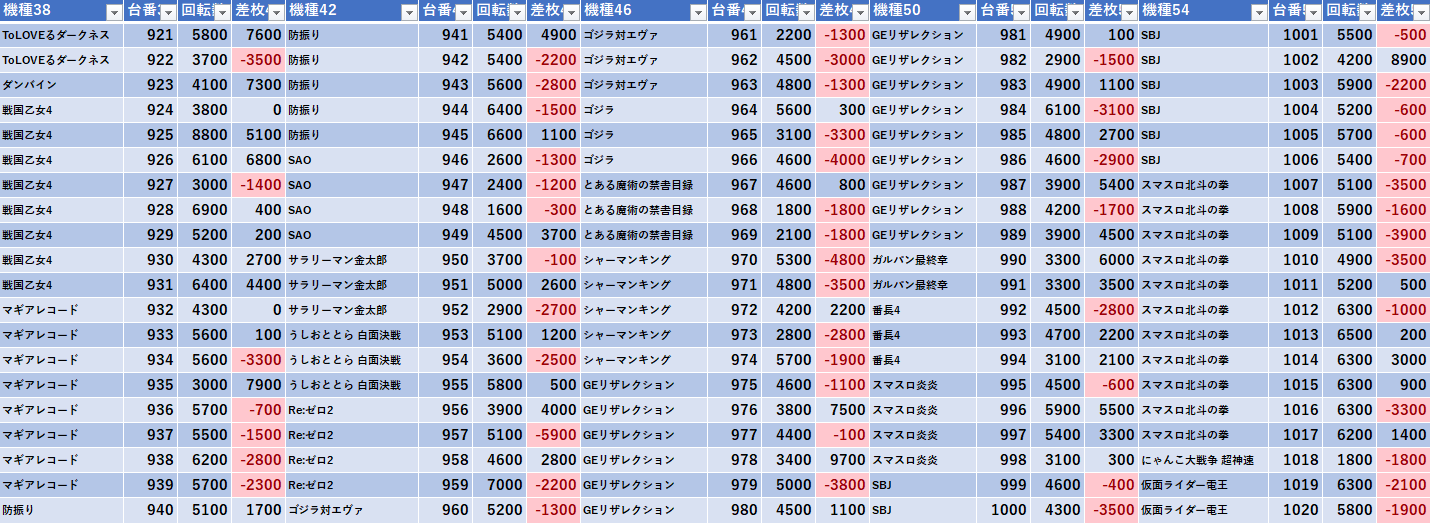Screen dimensions: 1430x523
Task: Select the GEリザレクション cell in row 984
Action: (x=923, y=110)
